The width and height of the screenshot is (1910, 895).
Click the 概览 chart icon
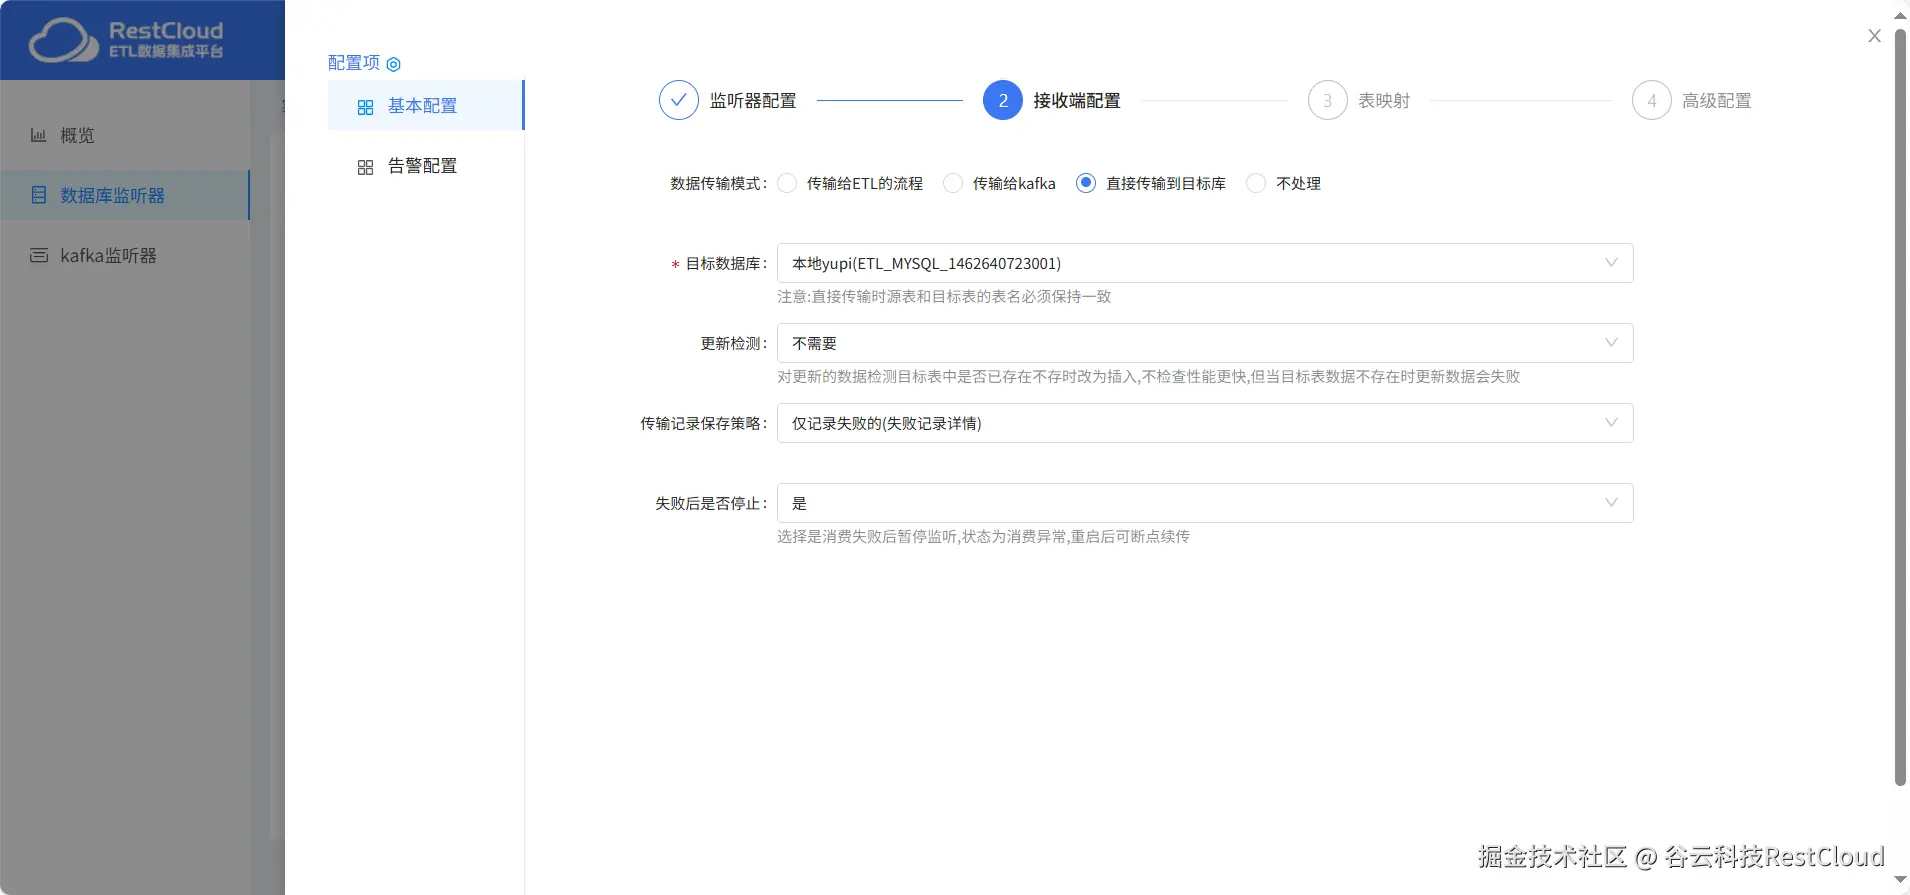(x=38, y=135)
